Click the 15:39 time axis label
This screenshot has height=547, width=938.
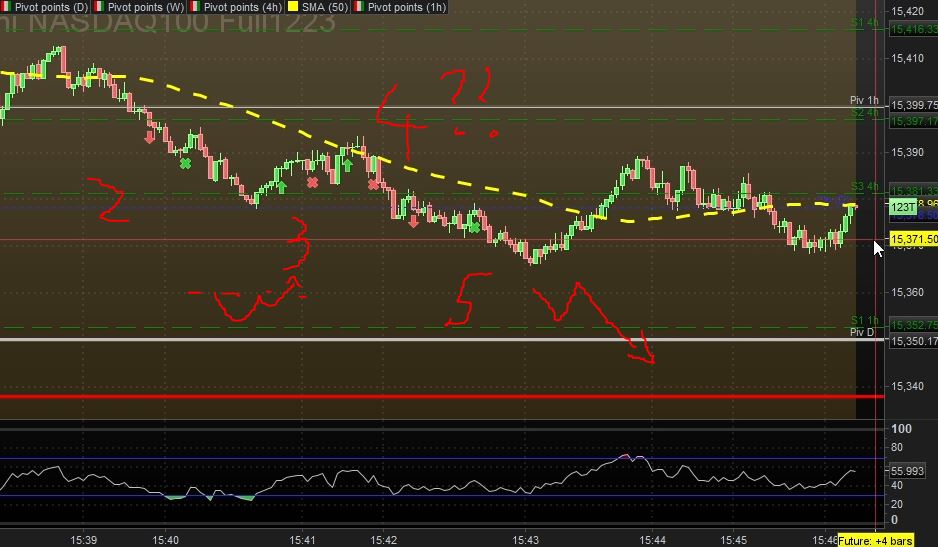click(83, 540)
